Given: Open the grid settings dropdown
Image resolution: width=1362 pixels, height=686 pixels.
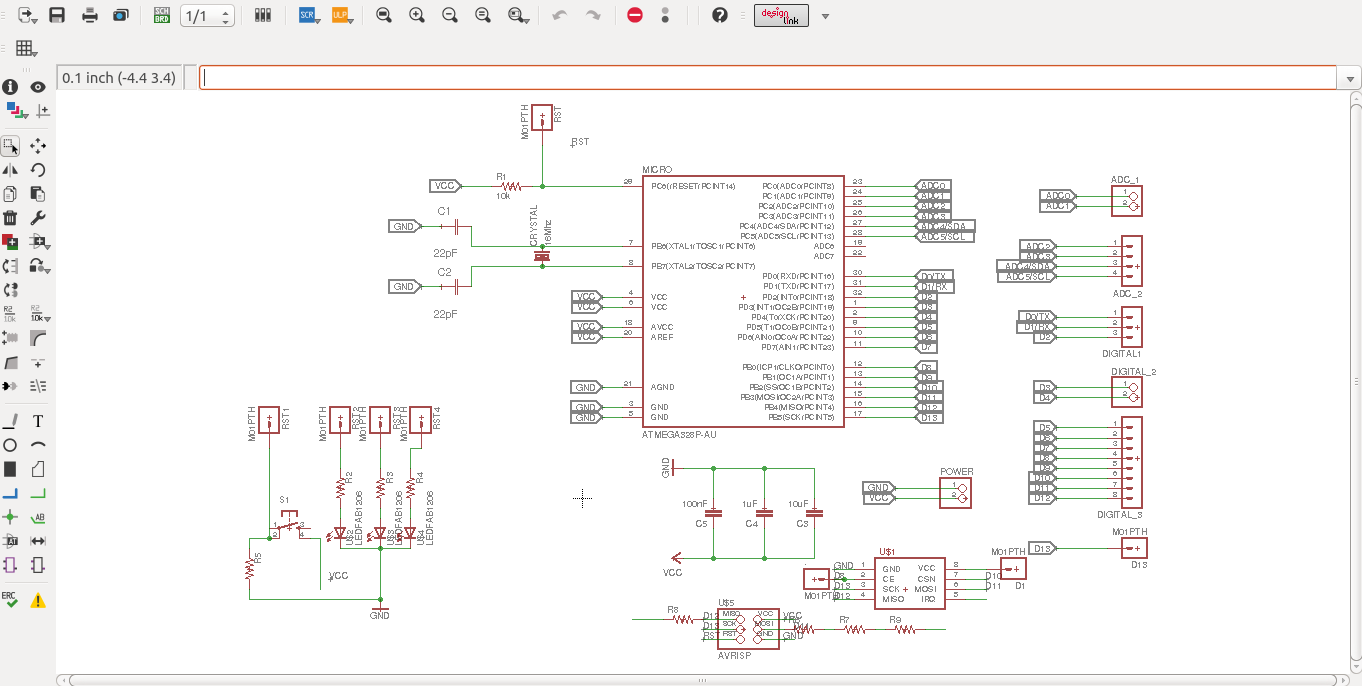Looking at the screenshot, I should tap(25, 49).
